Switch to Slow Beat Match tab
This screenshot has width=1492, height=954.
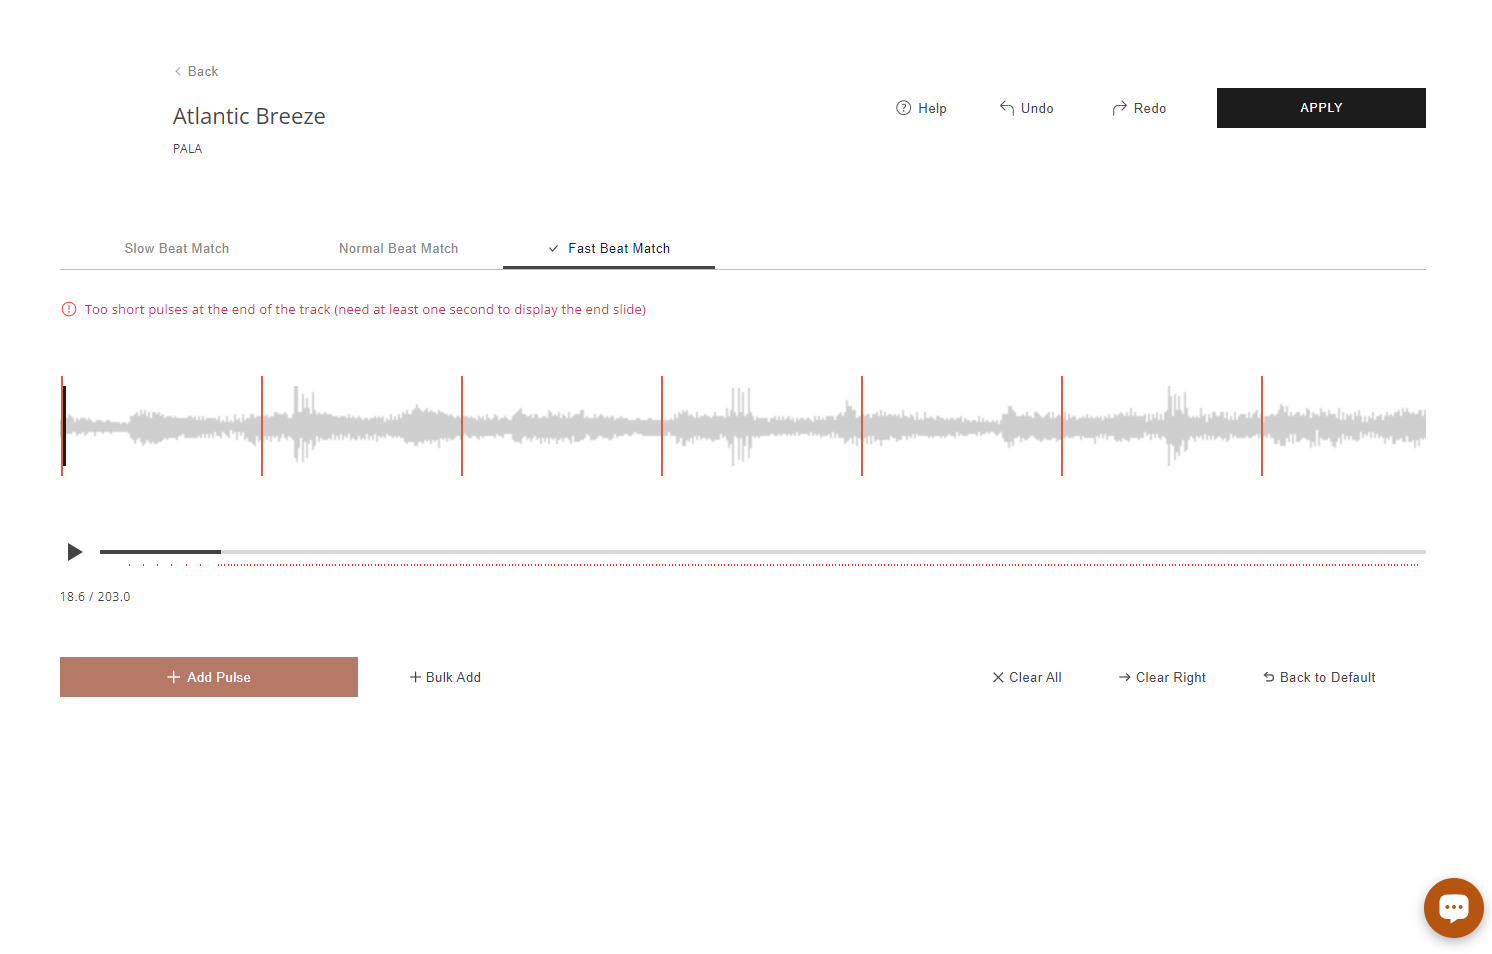tap(177, 248)
